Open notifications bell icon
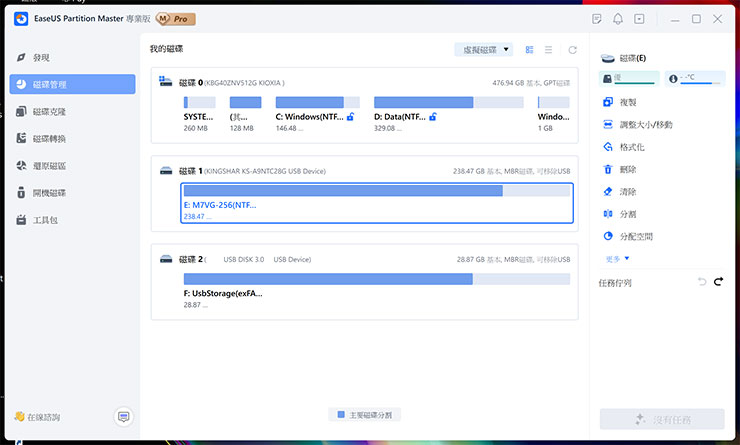740x445 pixels. 618,19
